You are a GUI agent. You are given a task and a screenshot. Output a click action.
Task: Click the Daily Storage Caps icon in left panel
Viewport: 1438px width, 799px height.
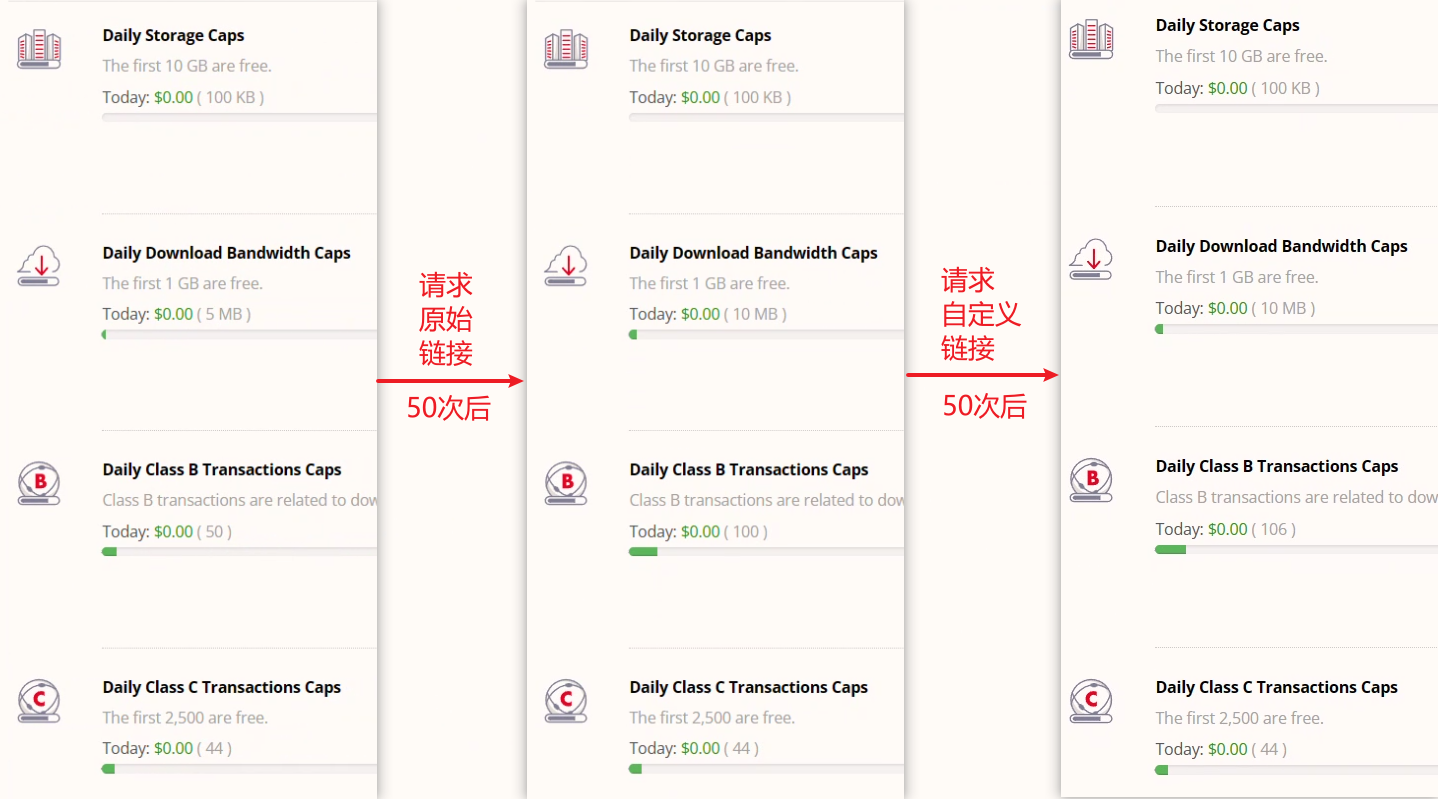tap(39, 49)
